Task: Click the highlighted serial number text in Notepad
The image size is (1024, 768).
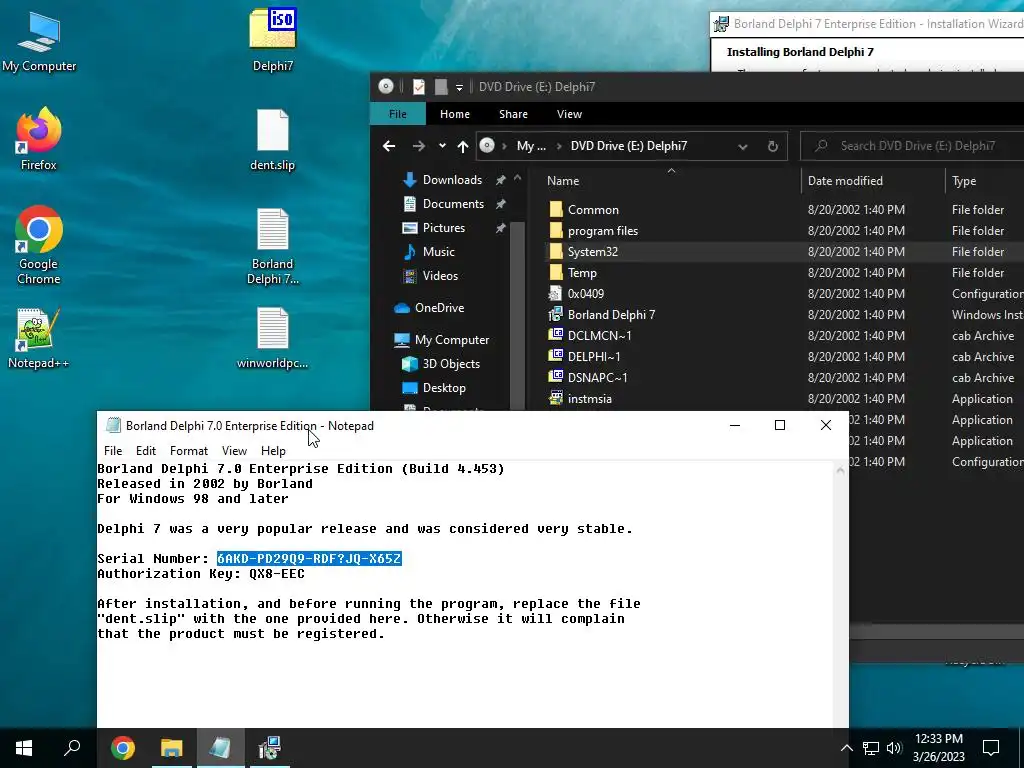Action: pos(309,558)
